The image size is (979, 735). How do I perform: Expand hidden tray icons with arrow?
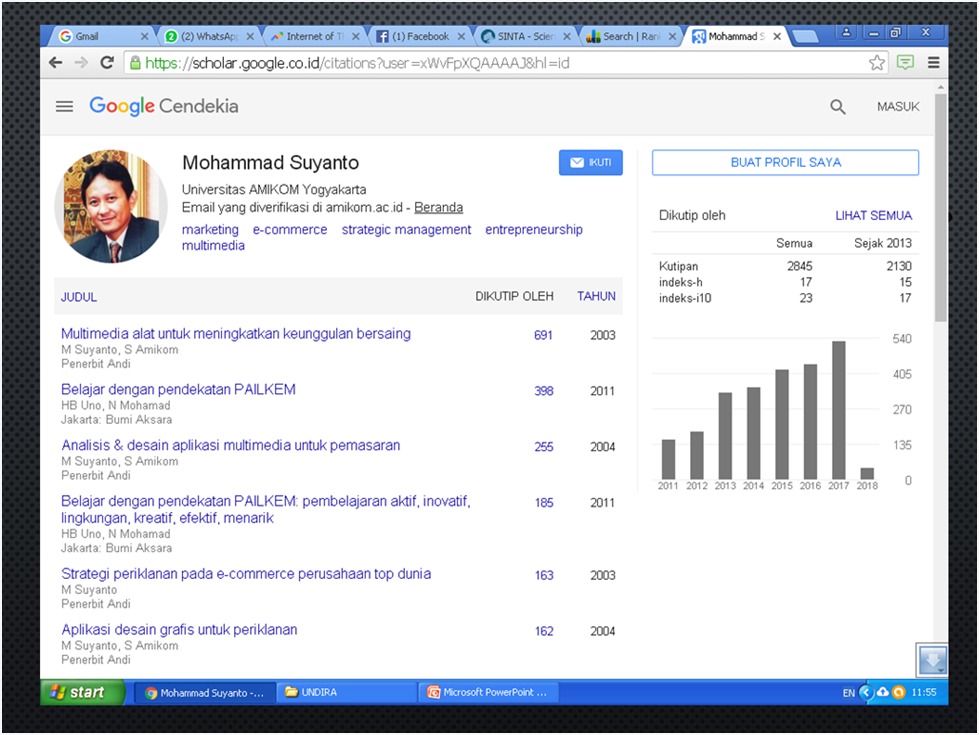pyautogui.click(x=866, y=692)
